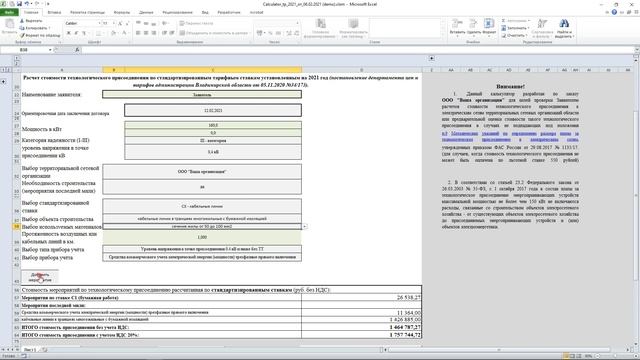Align text left in ribbon
This screenshot has height=360, width=640.
pyautogui.click(x=138, y=33)
